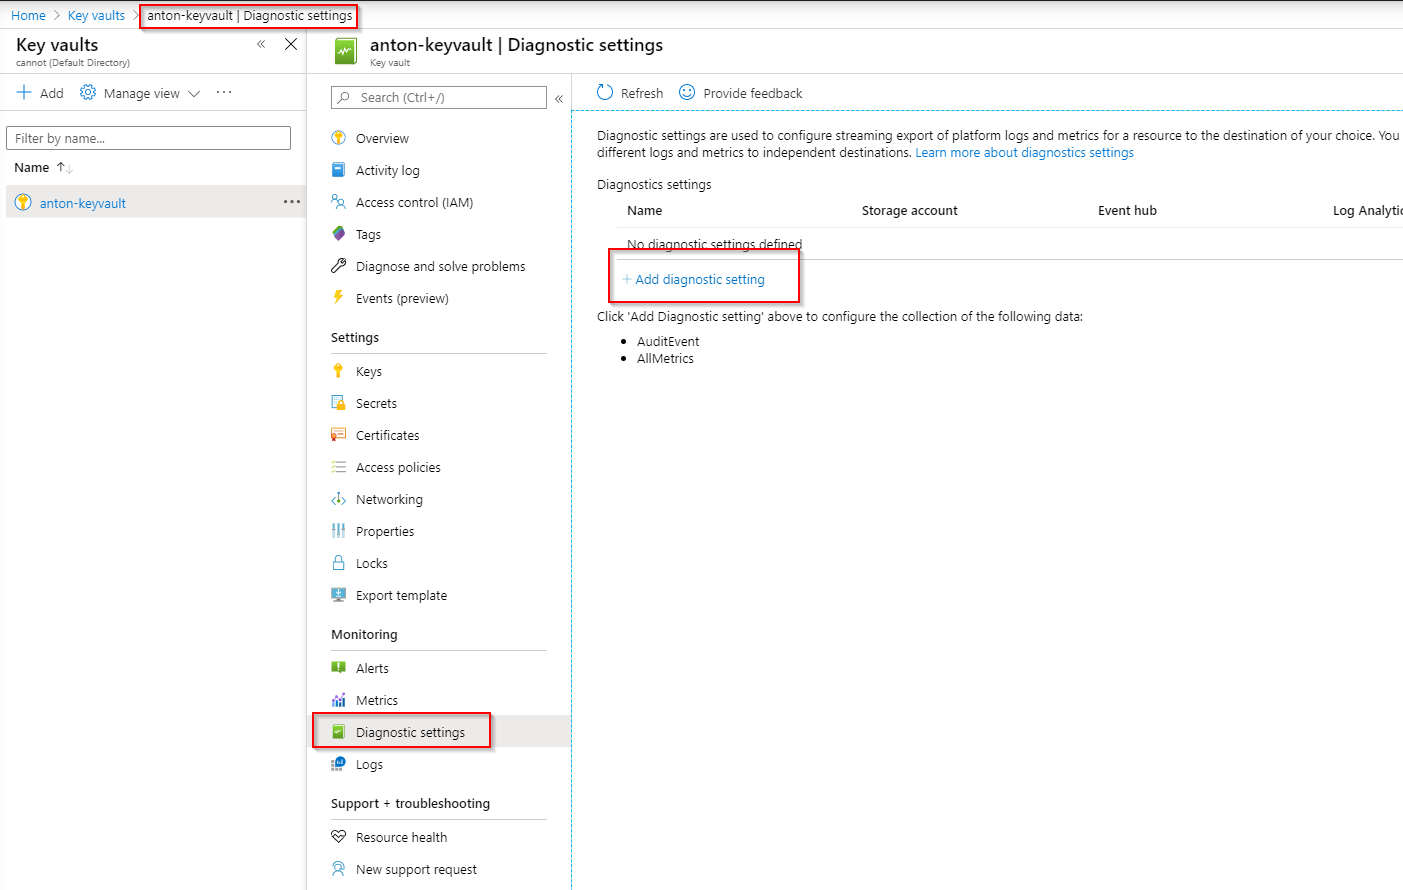The height and width of the screenshot is (890, 1403).
Task: Click the AllMetrics bullet text
Action: [665, 358]
